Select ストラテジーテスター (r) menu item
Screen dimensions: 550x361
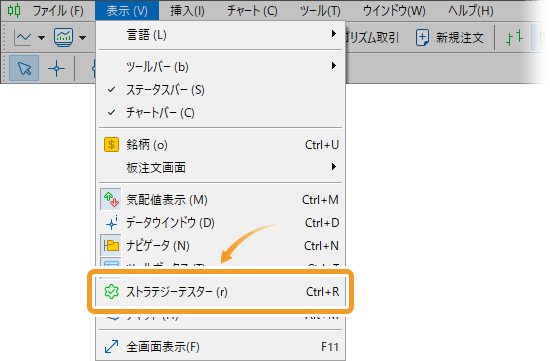tap(220, 292)
